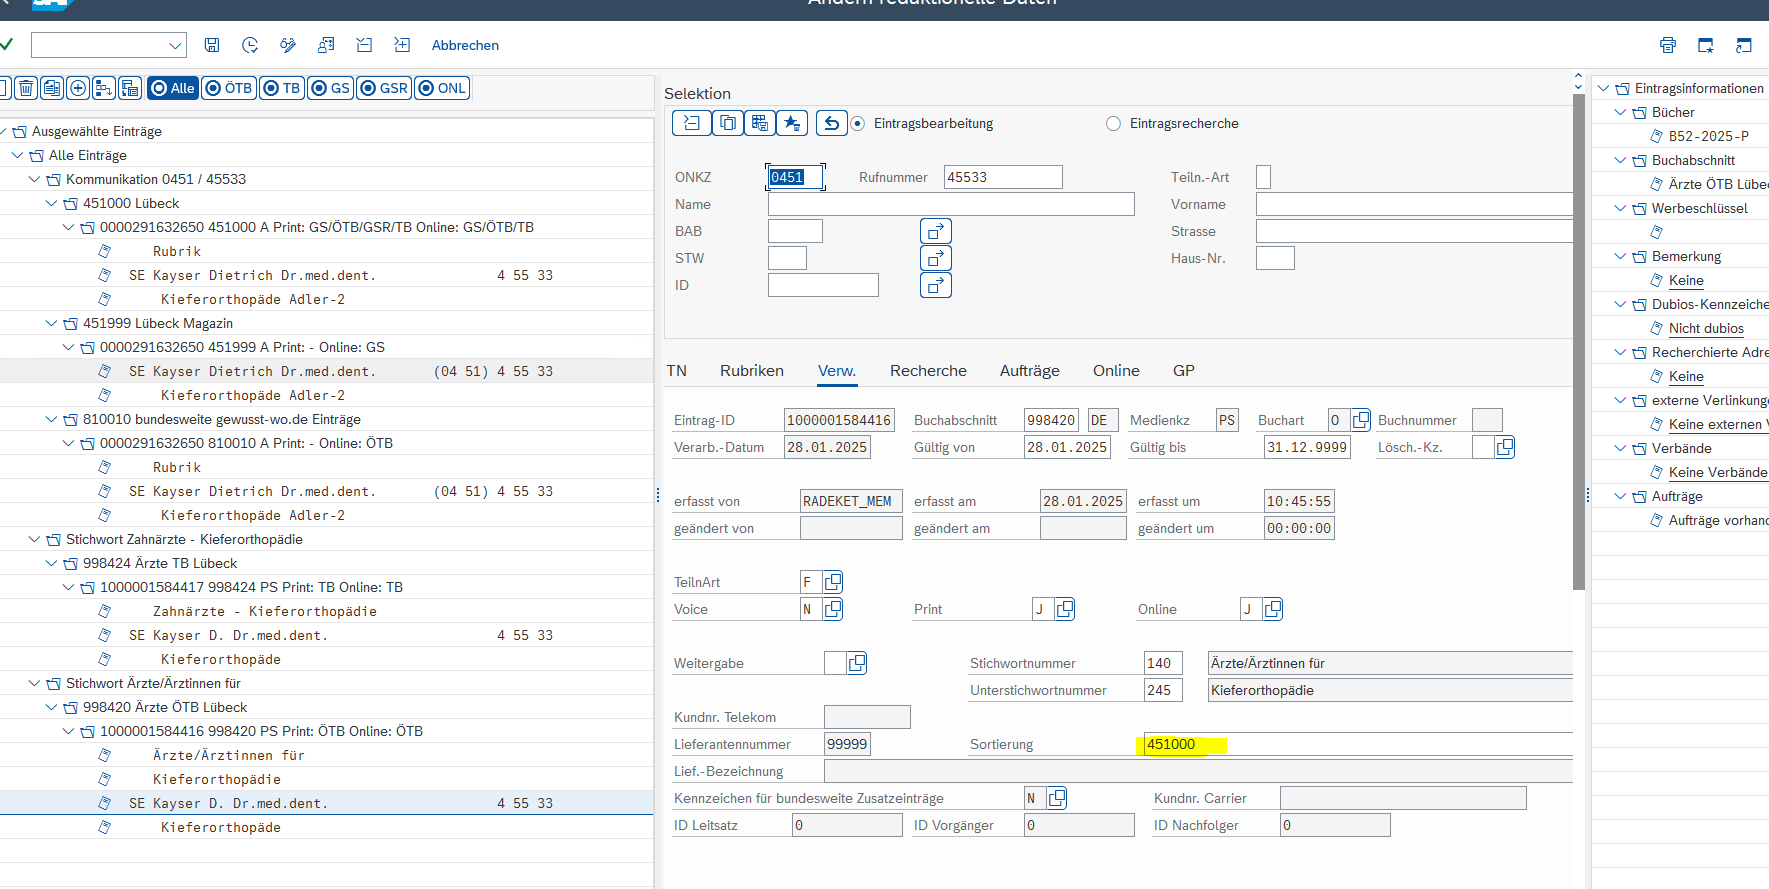
Task: Click the new-window icon next to the printer
Action: click(1706, 45)
